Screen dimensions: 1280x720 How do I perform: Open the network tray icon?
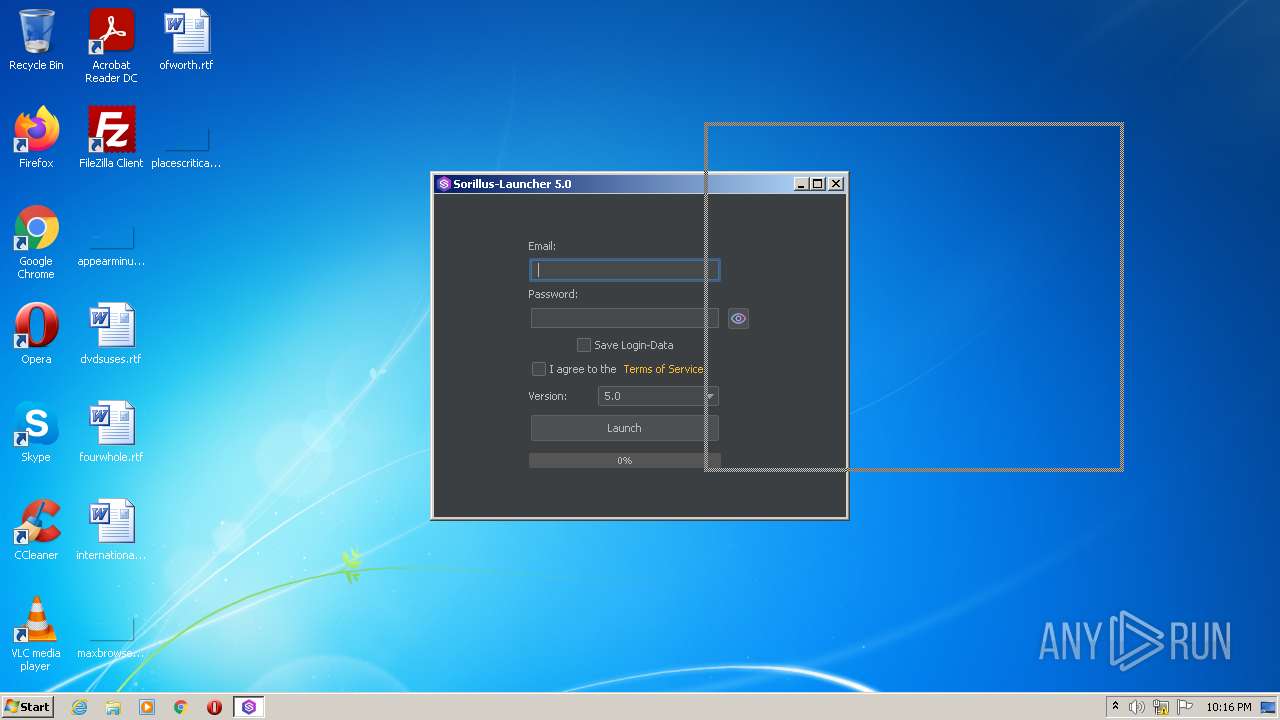[x=1161, y=707]
